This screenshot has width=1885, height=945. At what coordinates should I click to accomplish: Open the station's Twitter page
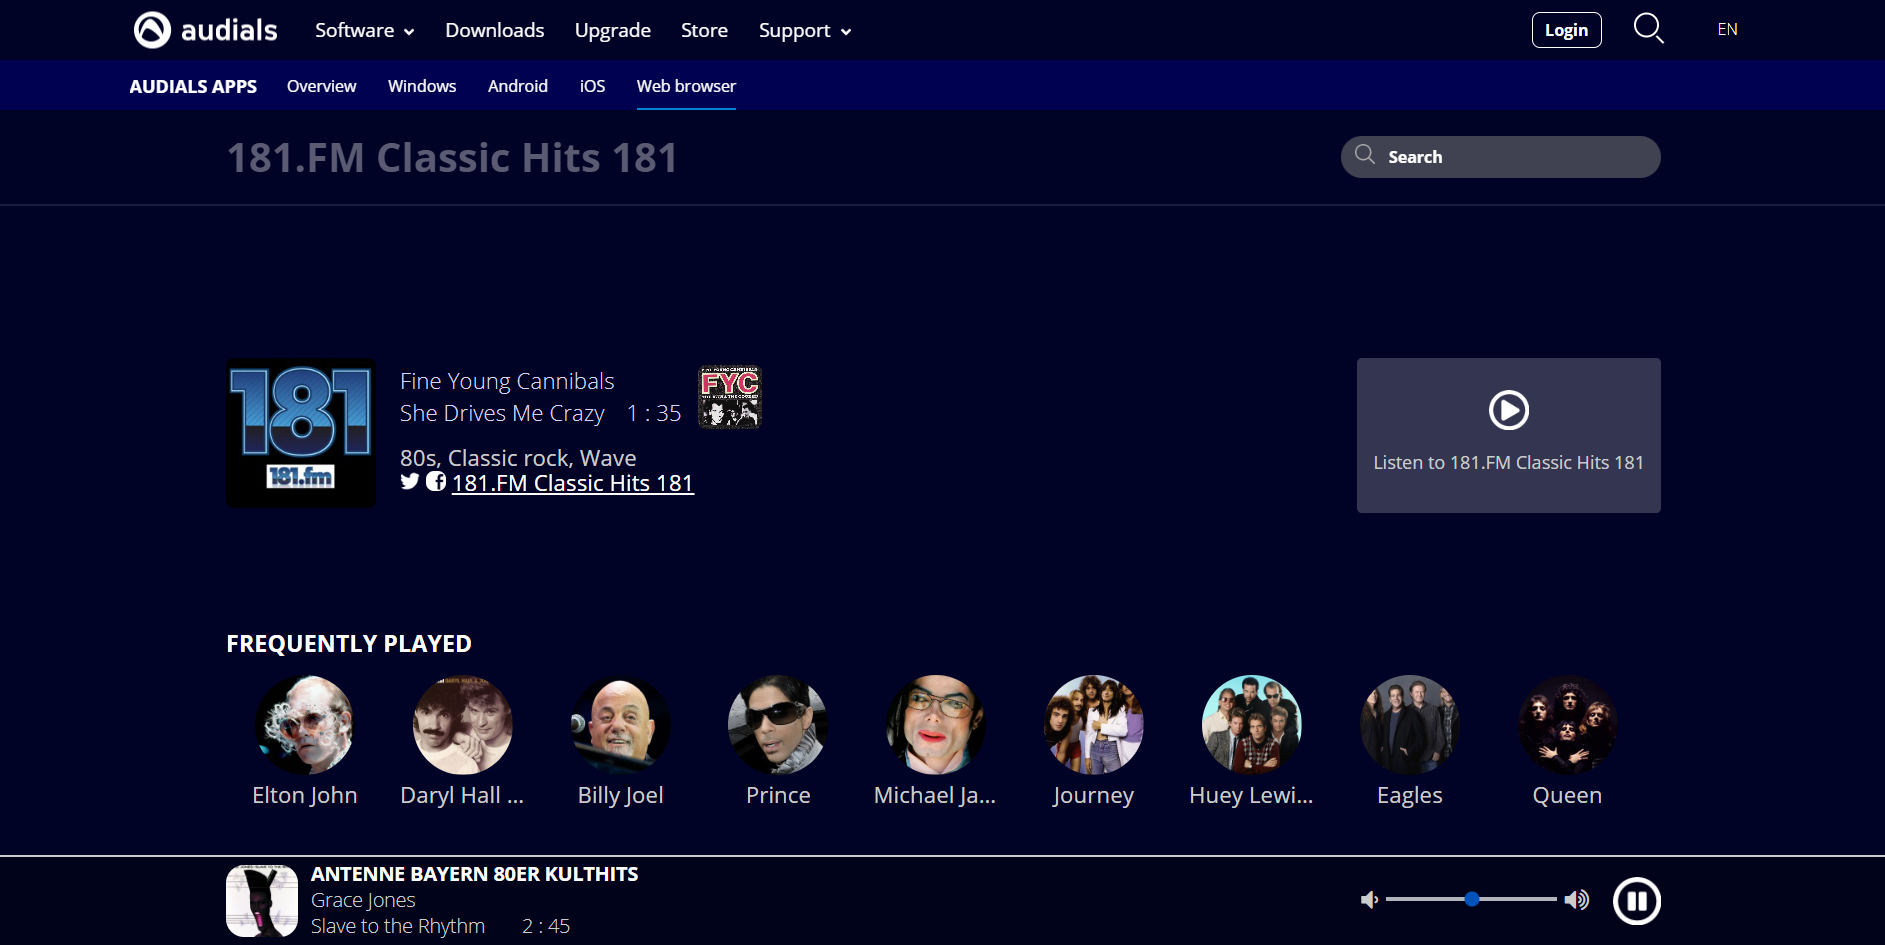pos(410,482)
